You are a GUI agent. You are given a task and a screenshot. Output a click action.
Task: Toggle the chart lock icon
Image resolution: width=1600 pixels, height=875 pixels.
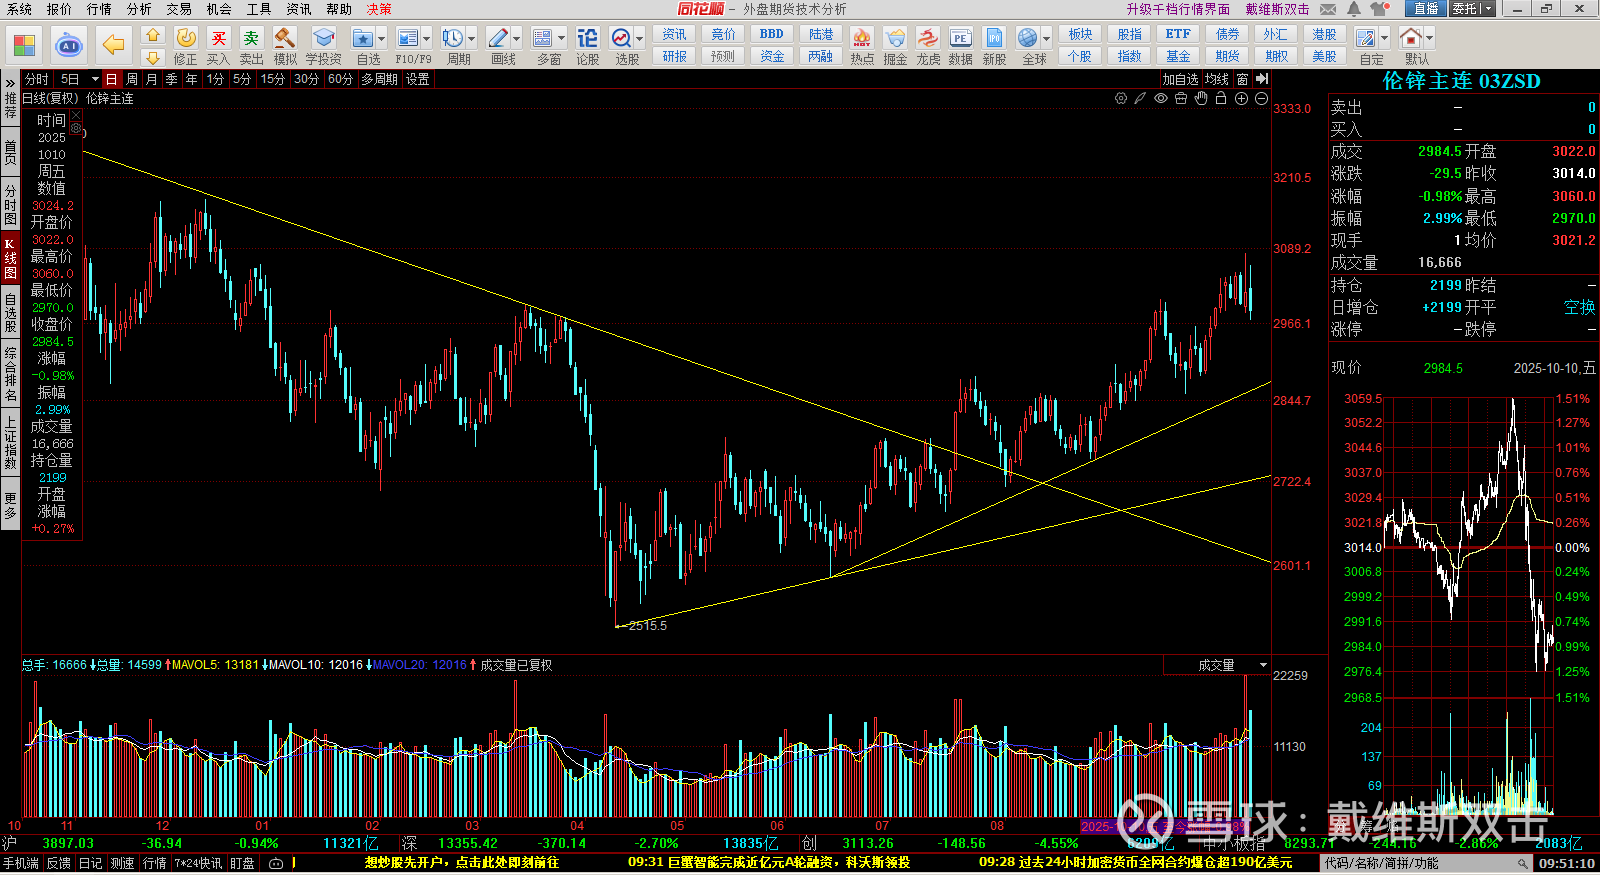tap(1221, 98)
